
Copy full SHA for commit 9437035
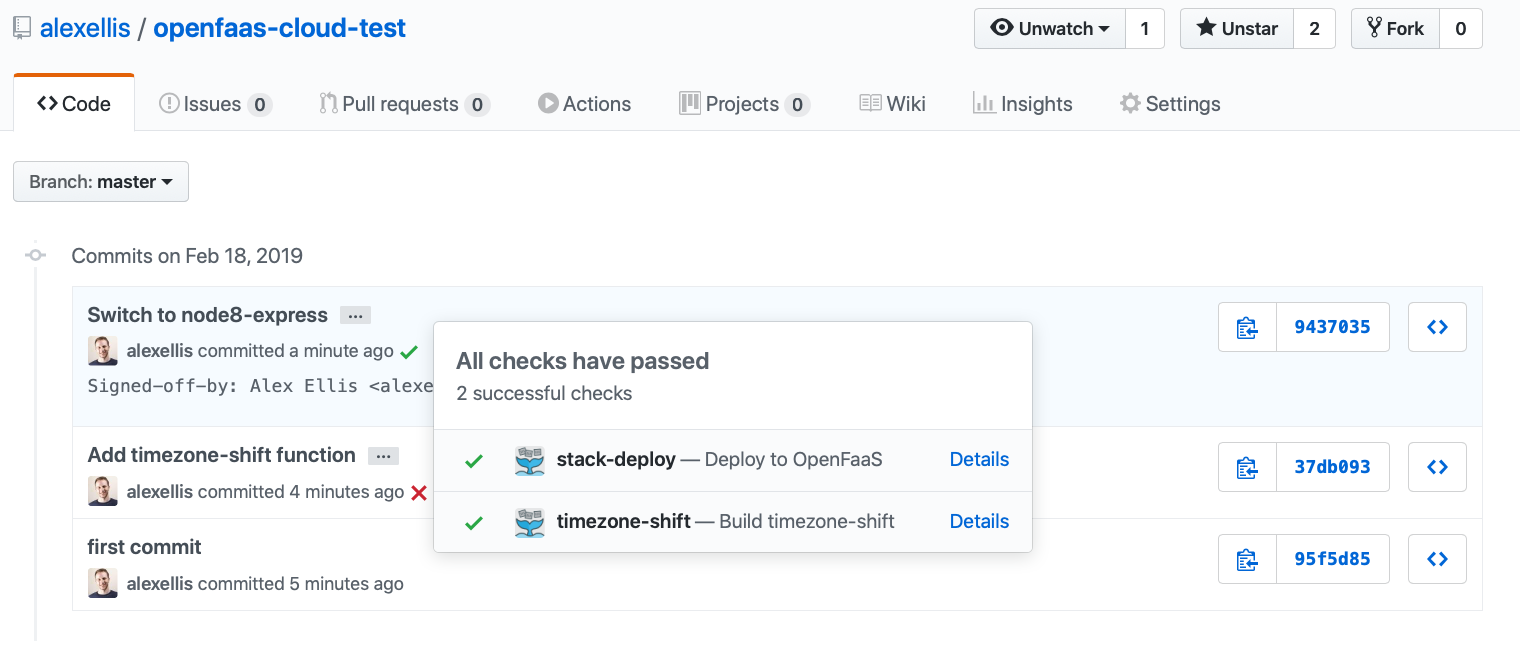1247,327
